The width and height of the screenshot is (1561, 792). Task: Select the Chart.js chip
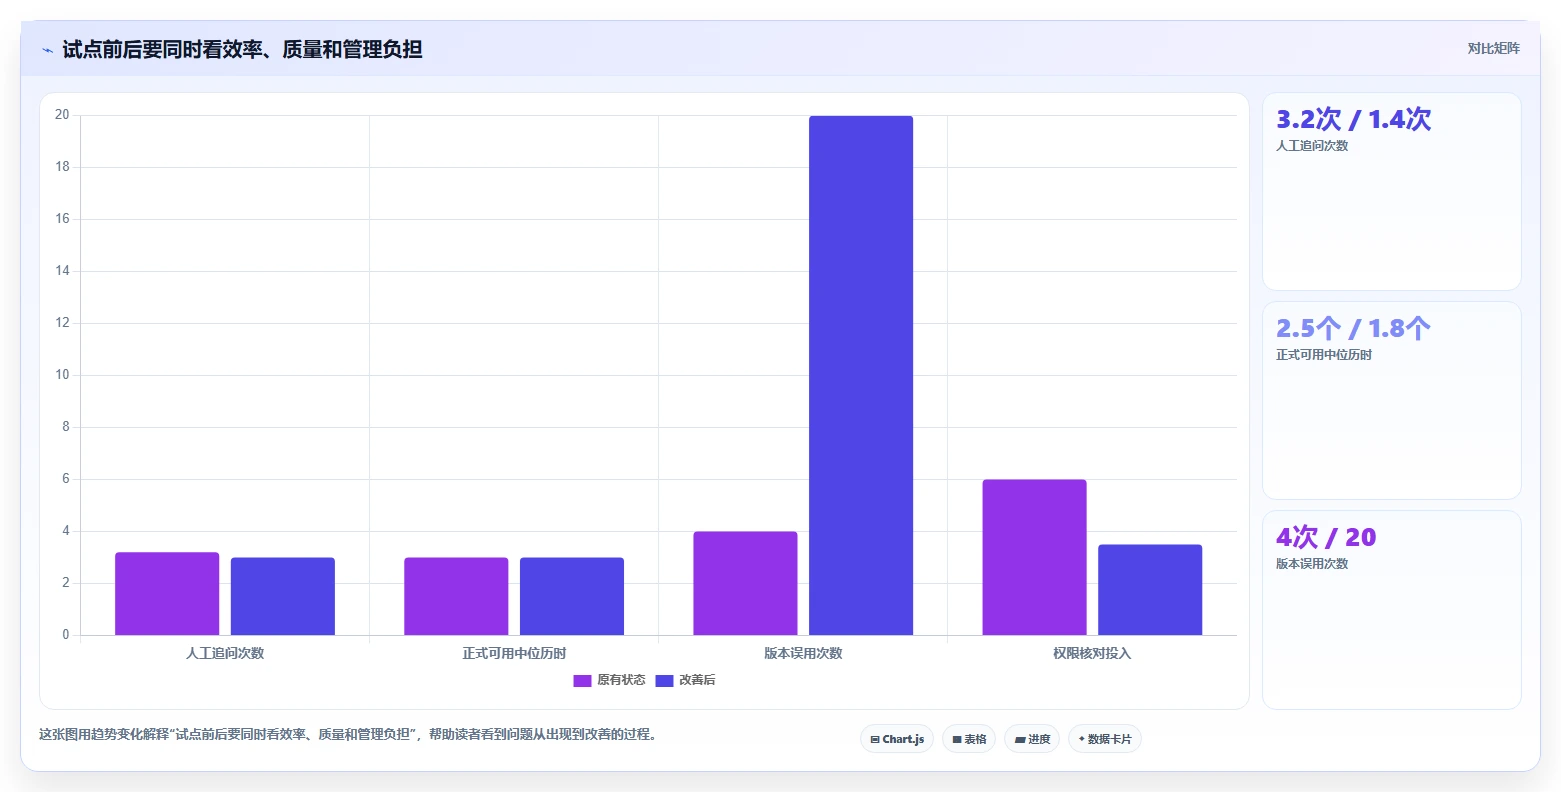click(x=897, y=739)
